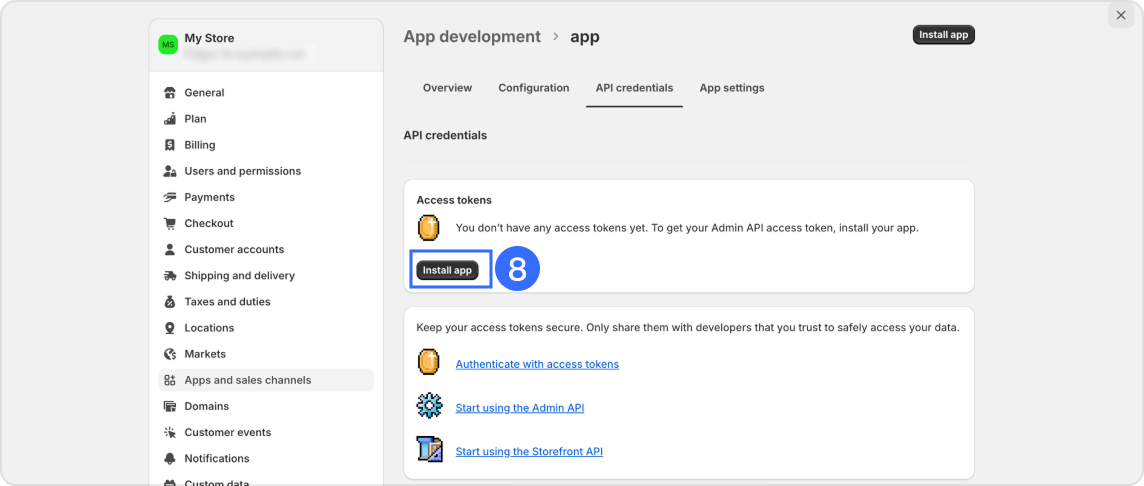The width and height of the screenshot is (1144, 486).
Task: Close the settings dialog with X
Action: tap(1121, 15)
